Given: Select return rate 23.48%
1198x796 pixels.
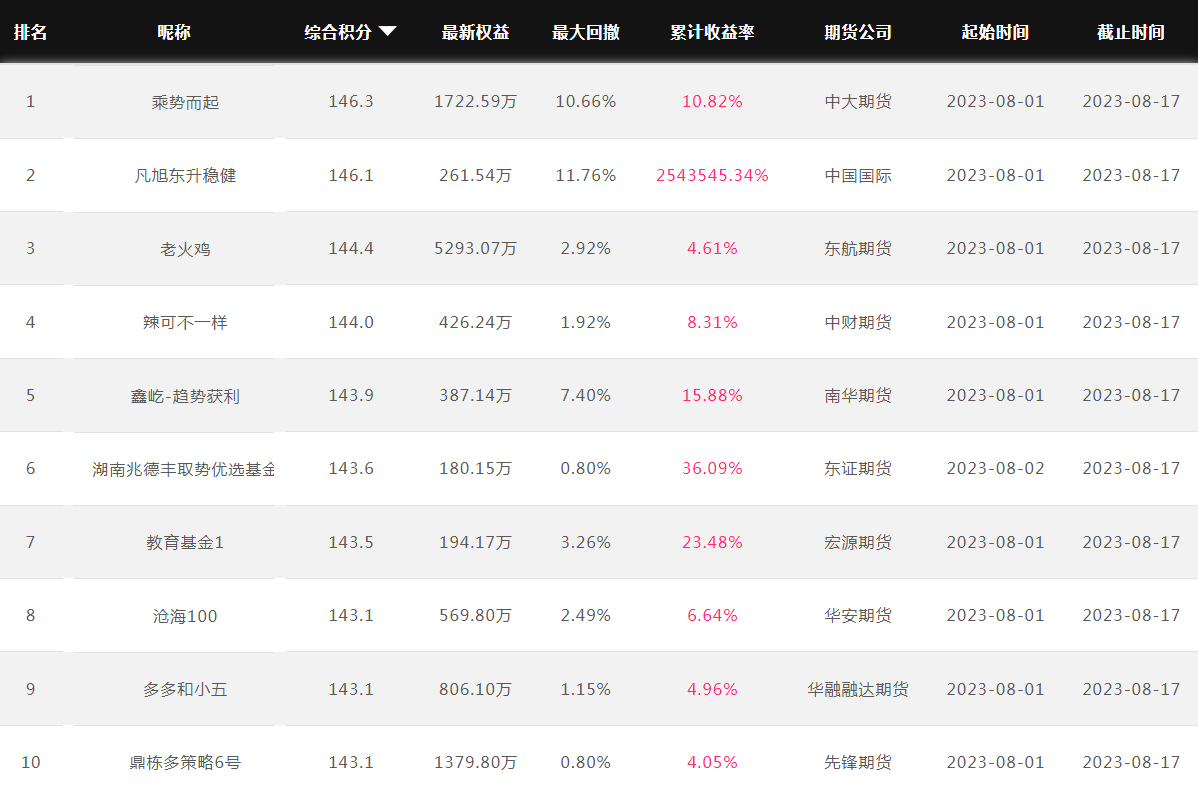Looking at the screenshot, I should point(712,542).
